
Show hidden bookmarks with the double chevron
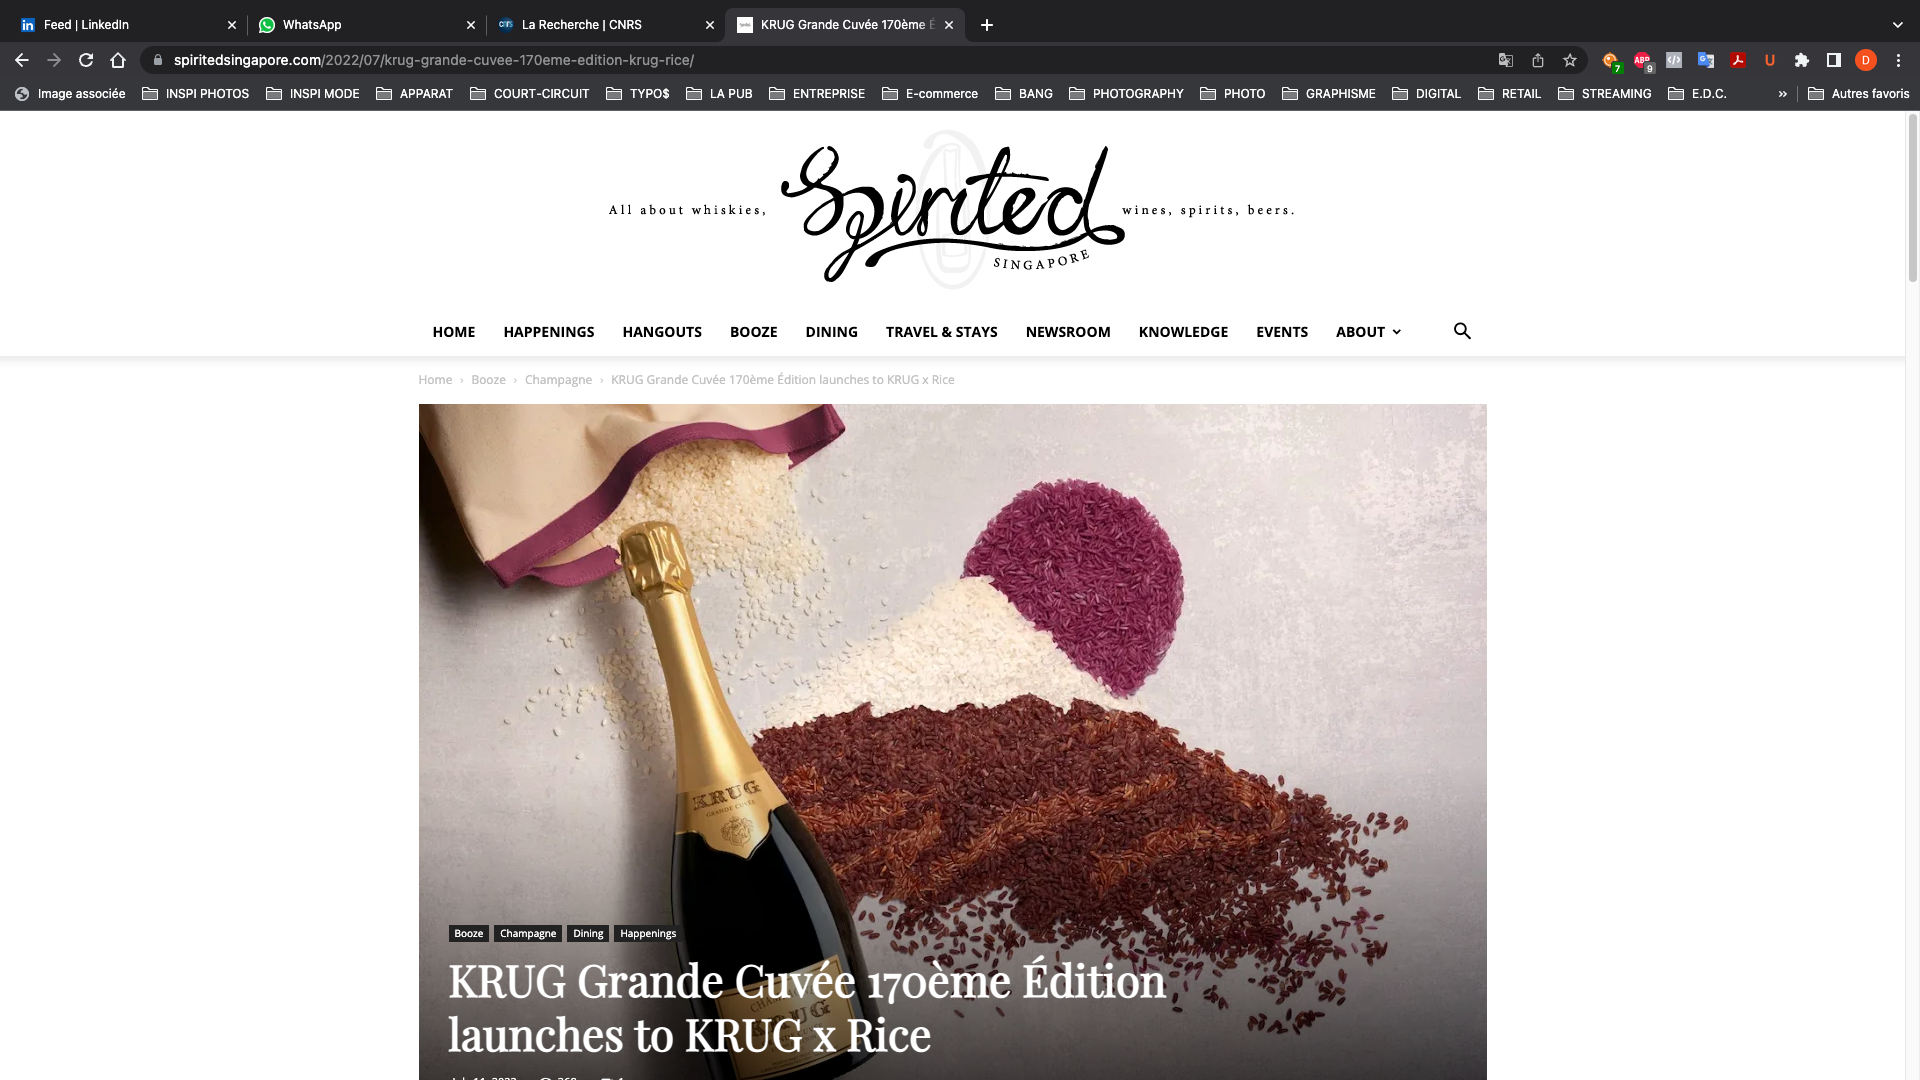(x=1782, y=94)
